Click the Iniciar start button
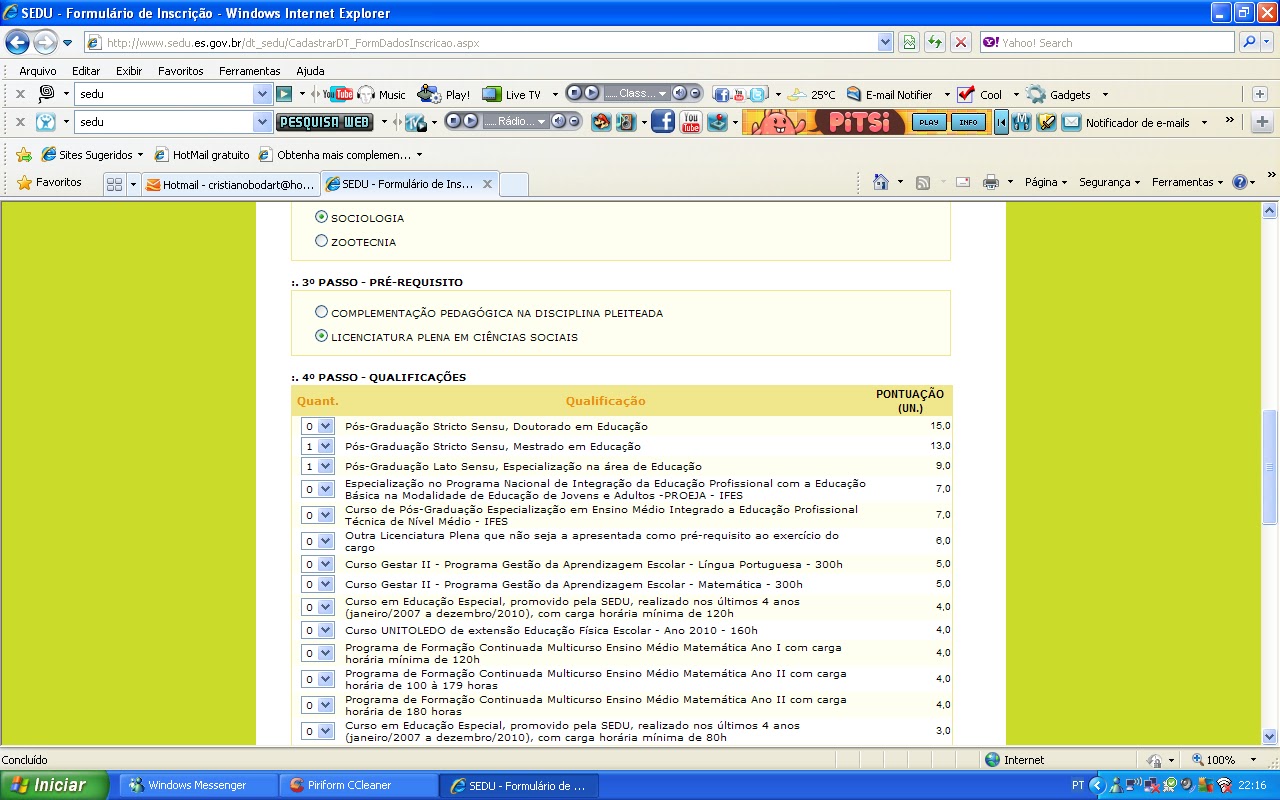This screenshot has width=1280, height=800. (55, 785)
